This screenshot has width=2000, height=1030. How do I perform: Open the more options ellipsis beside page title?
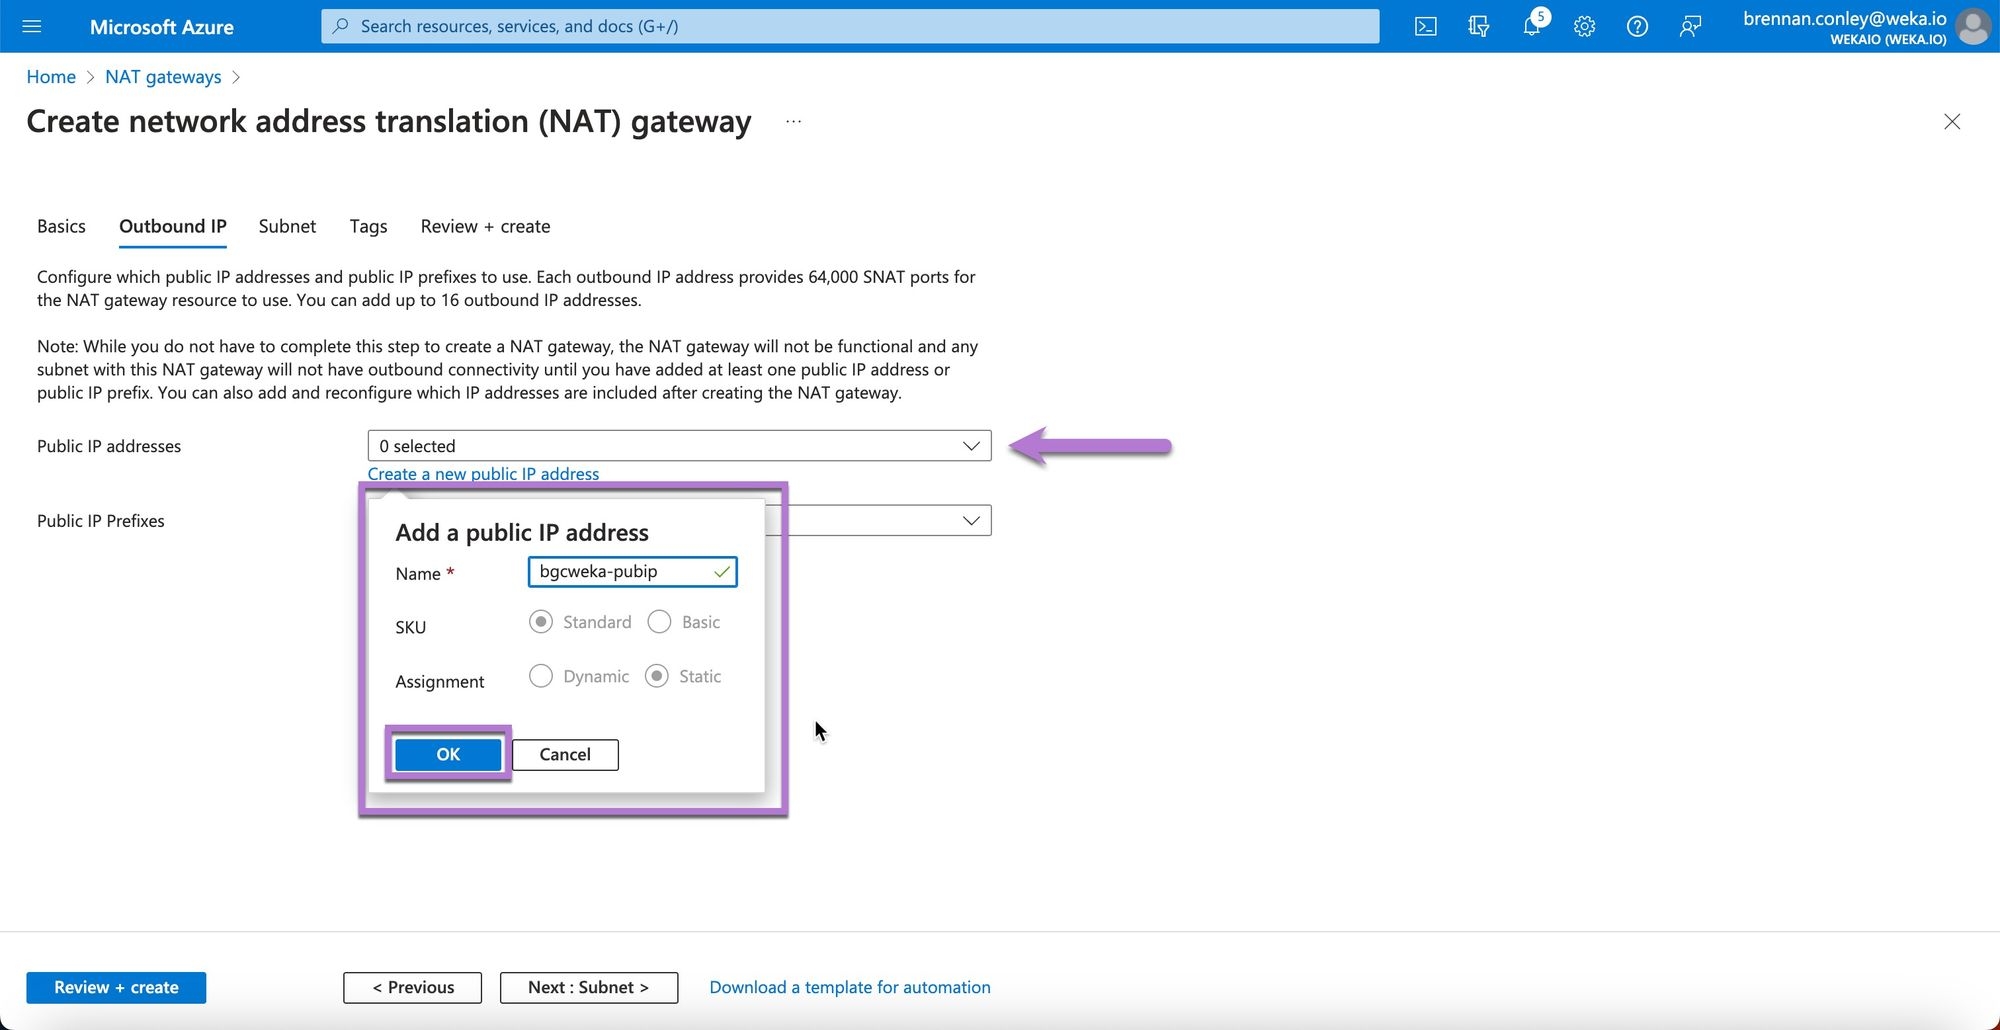click(793, 122)
